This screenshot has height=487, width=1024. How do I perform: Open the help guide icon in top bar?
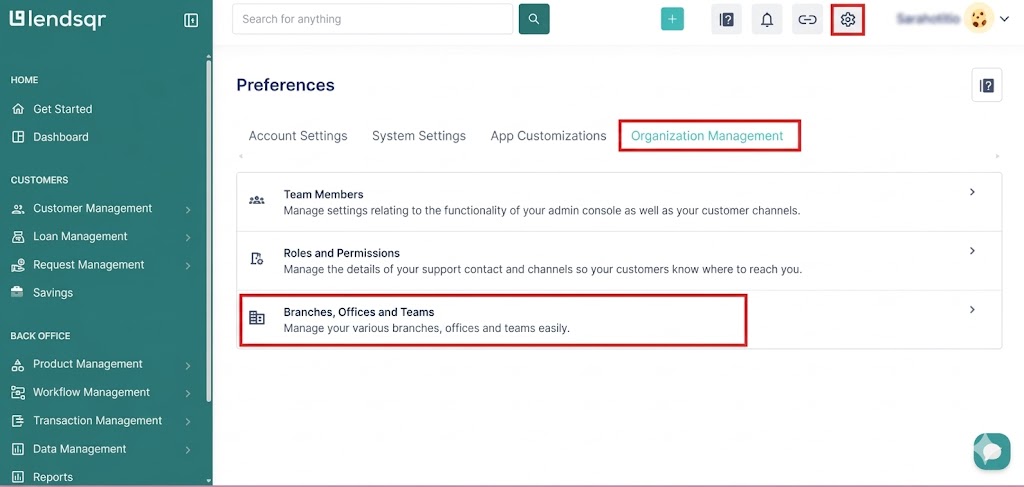coord(727,19)
